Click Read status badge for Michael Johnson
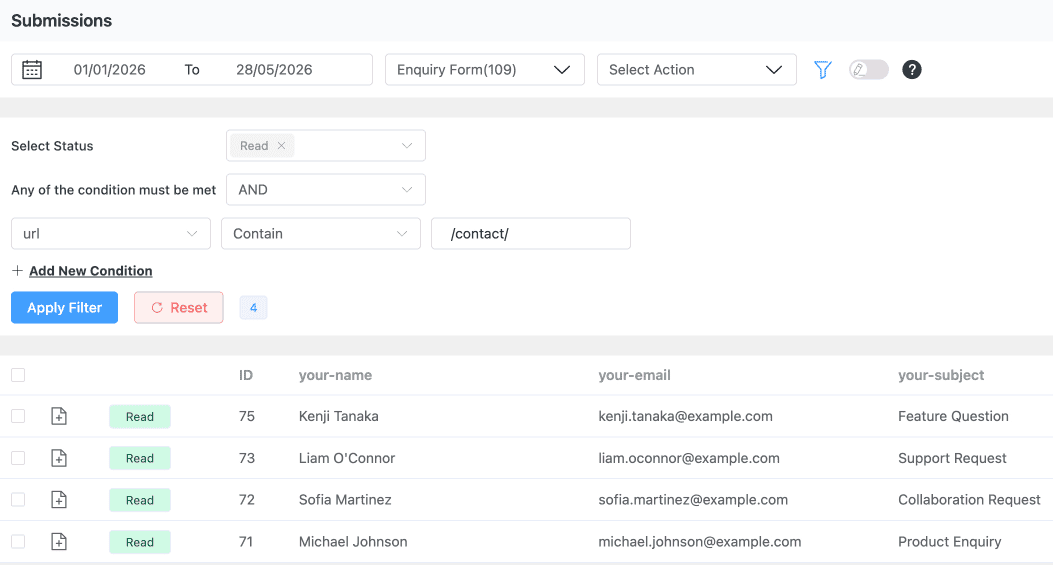The image size is (1053, 565). coord(140,541)
